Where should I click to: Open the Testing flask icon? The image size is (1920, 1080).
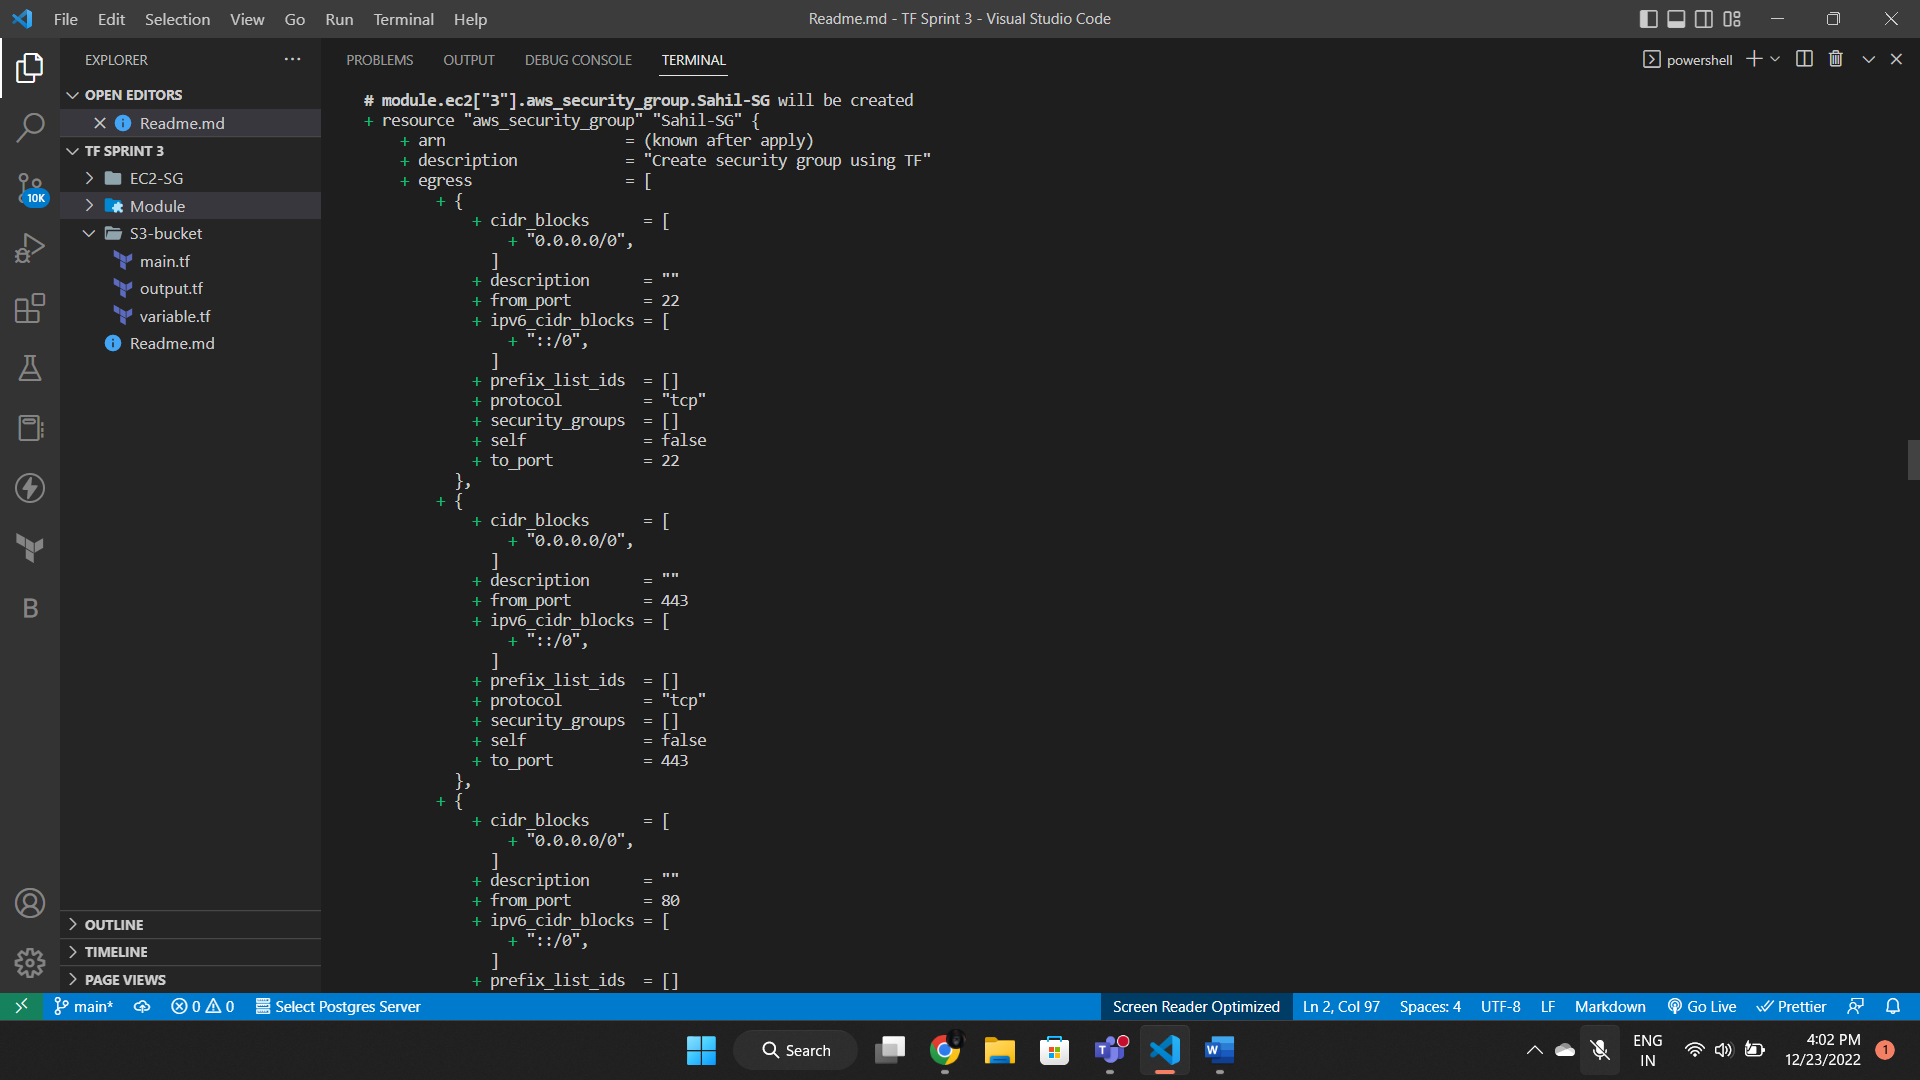[x=30, y=368]
